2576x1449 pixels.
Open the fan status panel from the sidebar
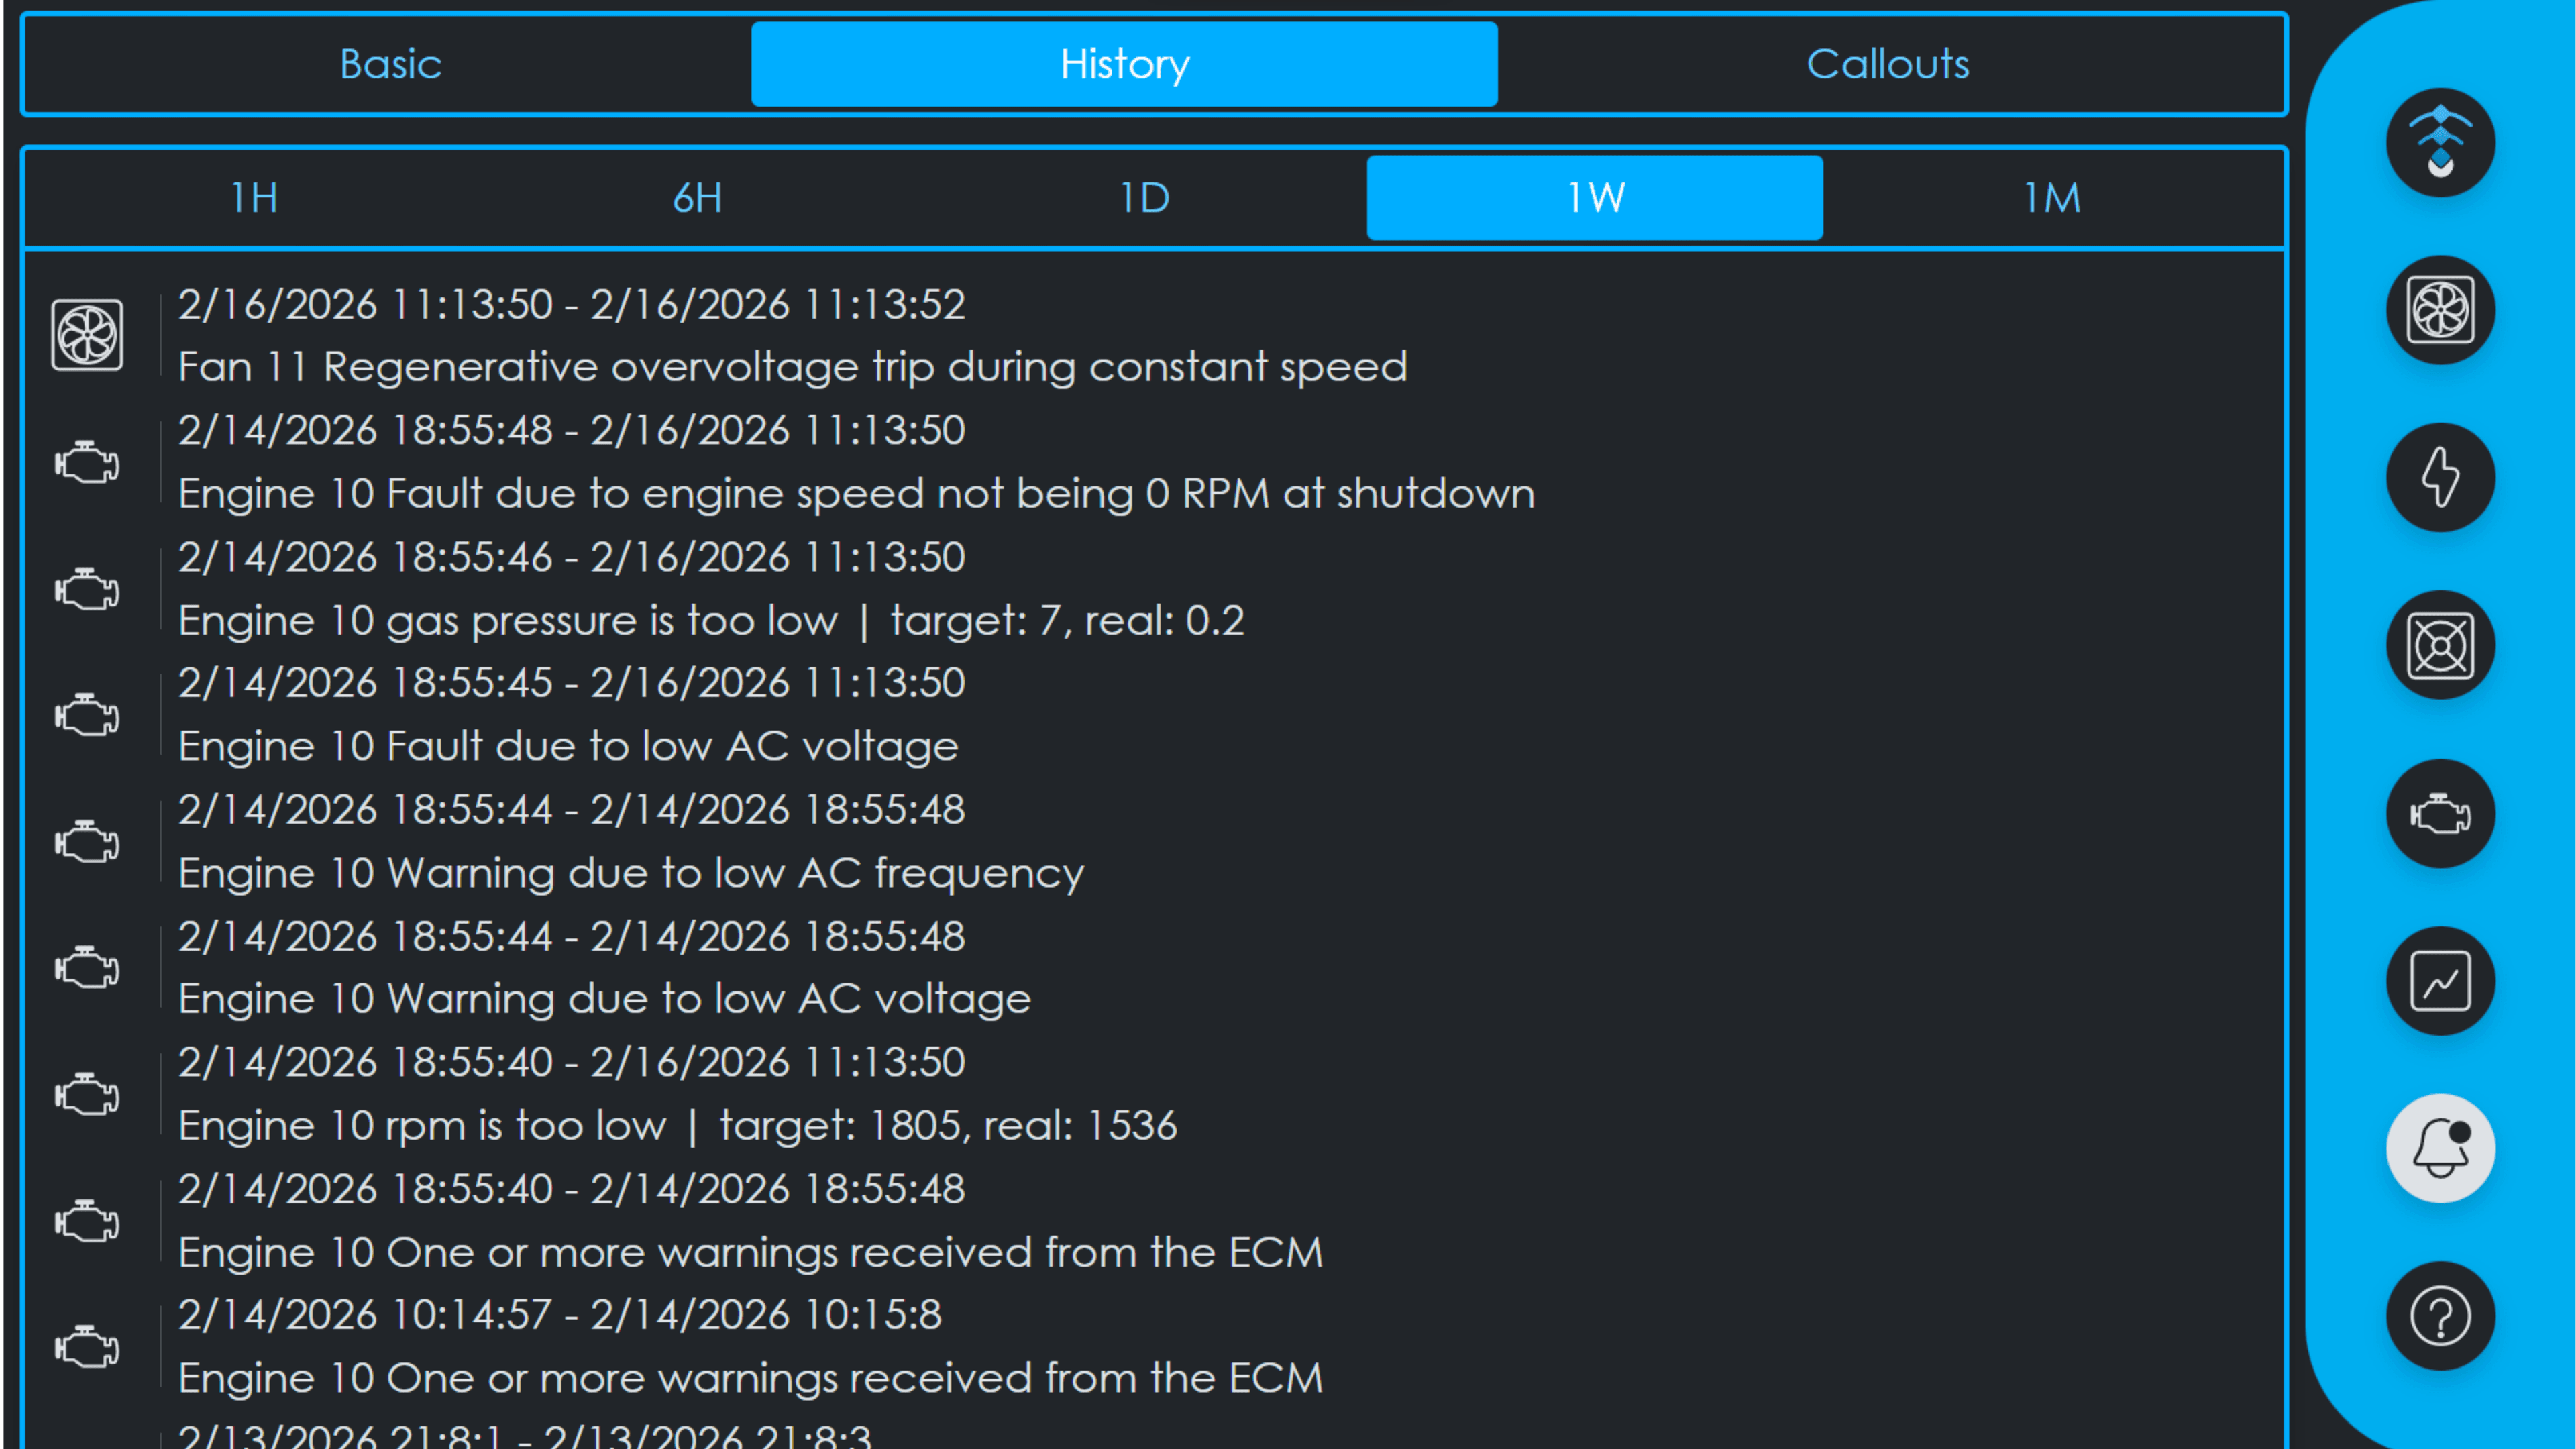click(x=2440, y=310)
